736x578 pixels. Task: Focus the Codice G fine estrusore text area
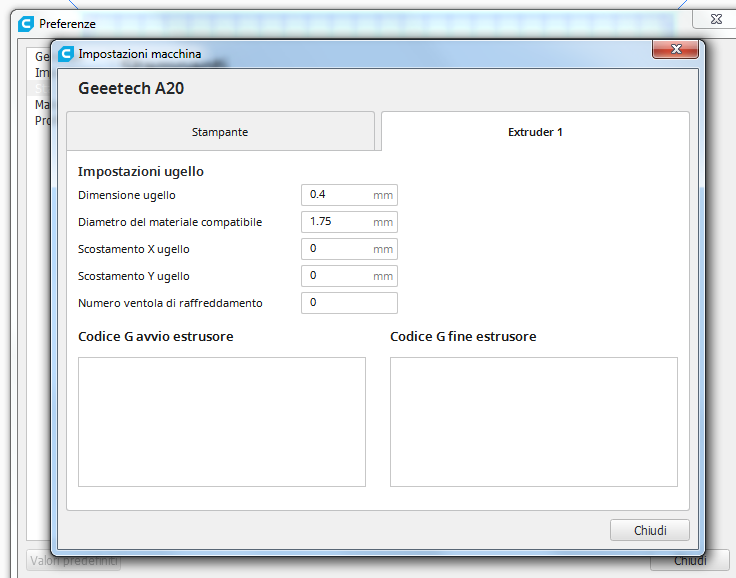click(x=534, y=422)
